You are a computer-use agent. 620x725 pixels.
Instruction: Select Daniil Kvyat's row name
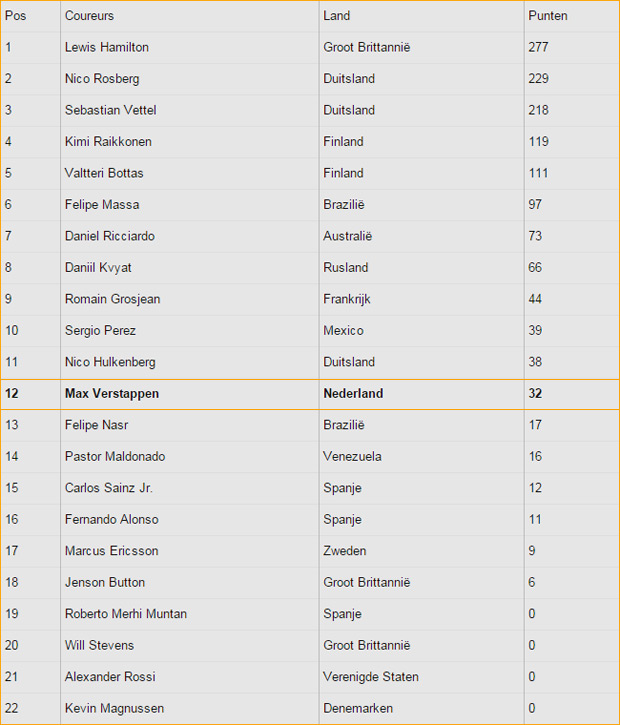point(98,267)
